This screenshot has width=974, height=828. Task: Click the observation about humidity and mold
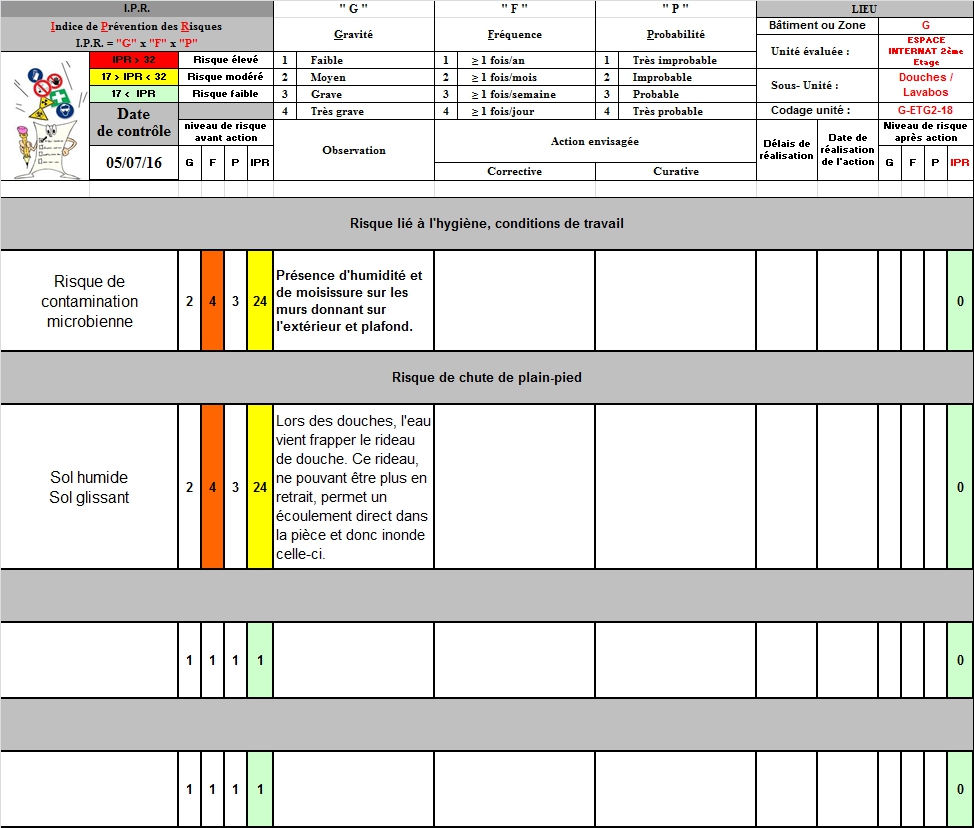click(x=353, y=301)
